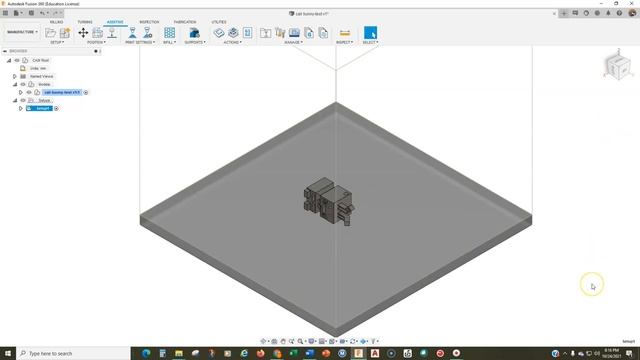Collapse the Setups tree node
The width and height of the screenshot is (640, 360).
(x=15, y=100)
